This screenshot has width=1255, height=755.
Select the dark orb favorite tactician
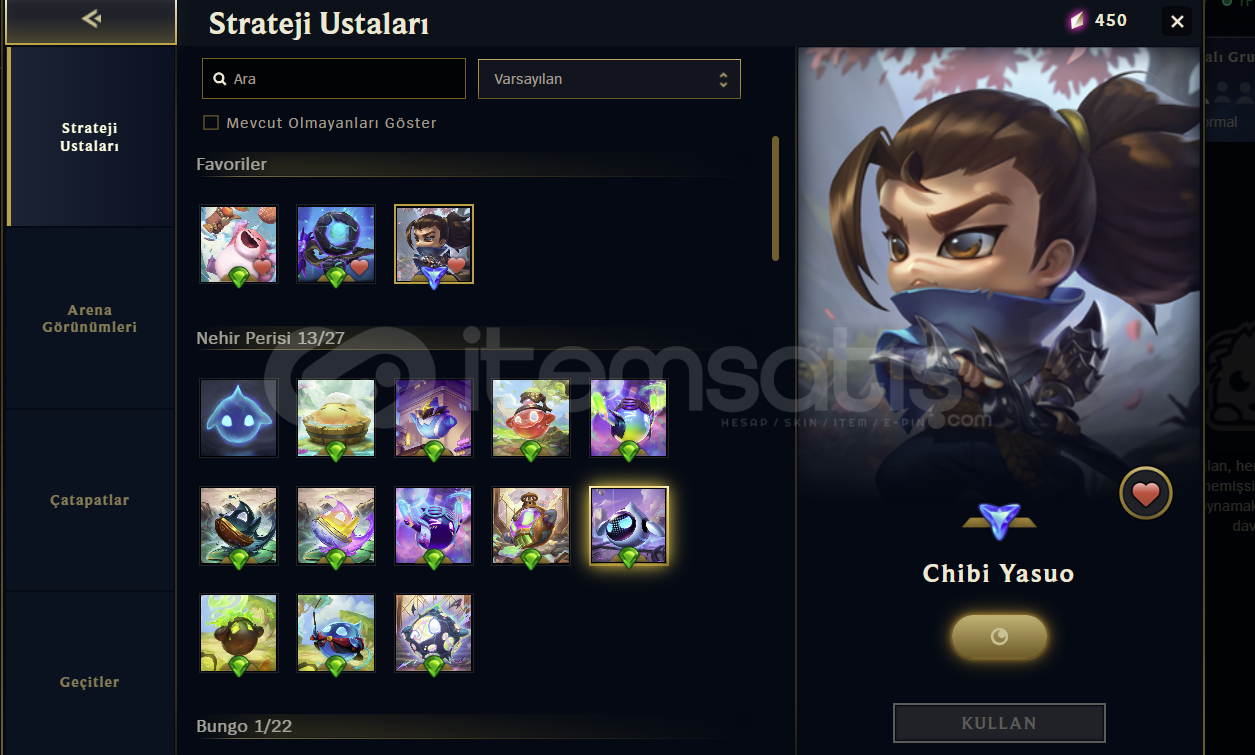[x=336, y=245]
